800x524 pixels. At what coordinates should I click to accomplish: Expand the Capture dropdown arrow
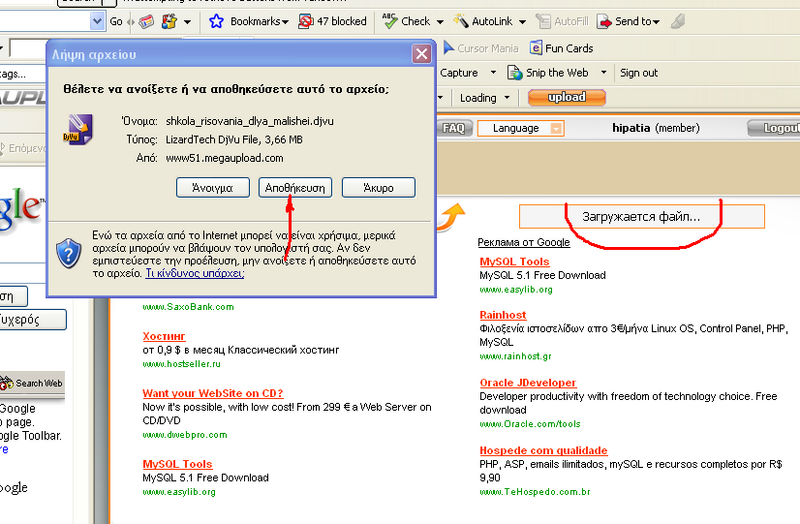point(493,72)
